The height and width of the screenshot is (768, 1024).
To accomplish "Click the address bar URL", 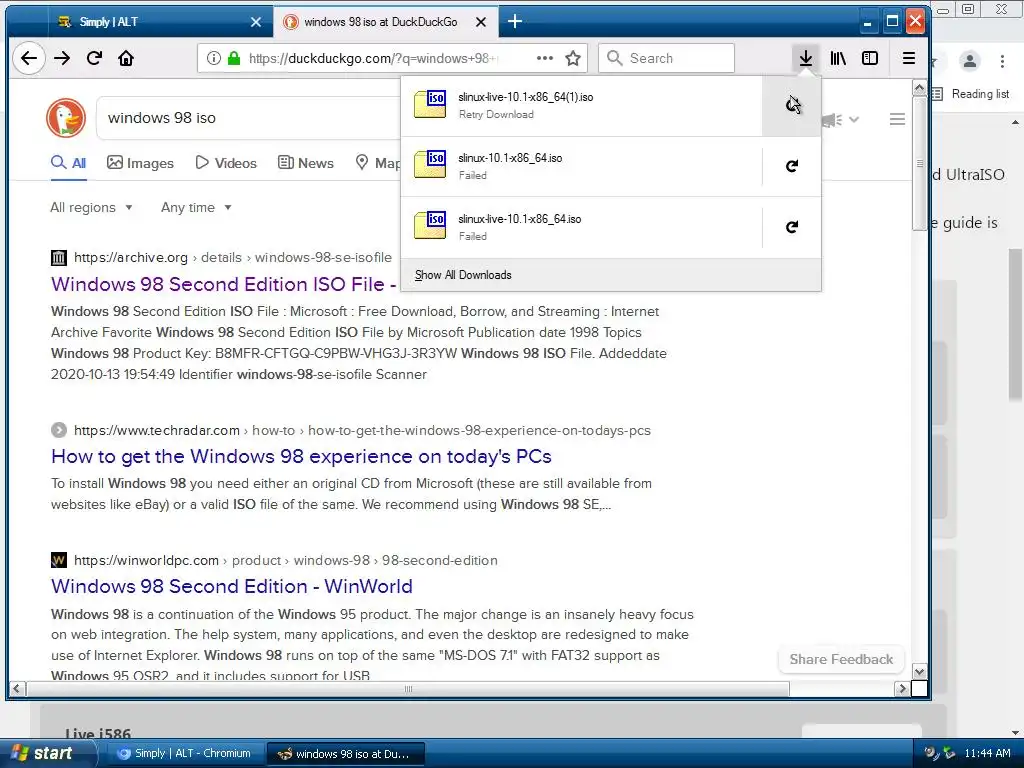I will pyautogui.click(x=374, y=58).
